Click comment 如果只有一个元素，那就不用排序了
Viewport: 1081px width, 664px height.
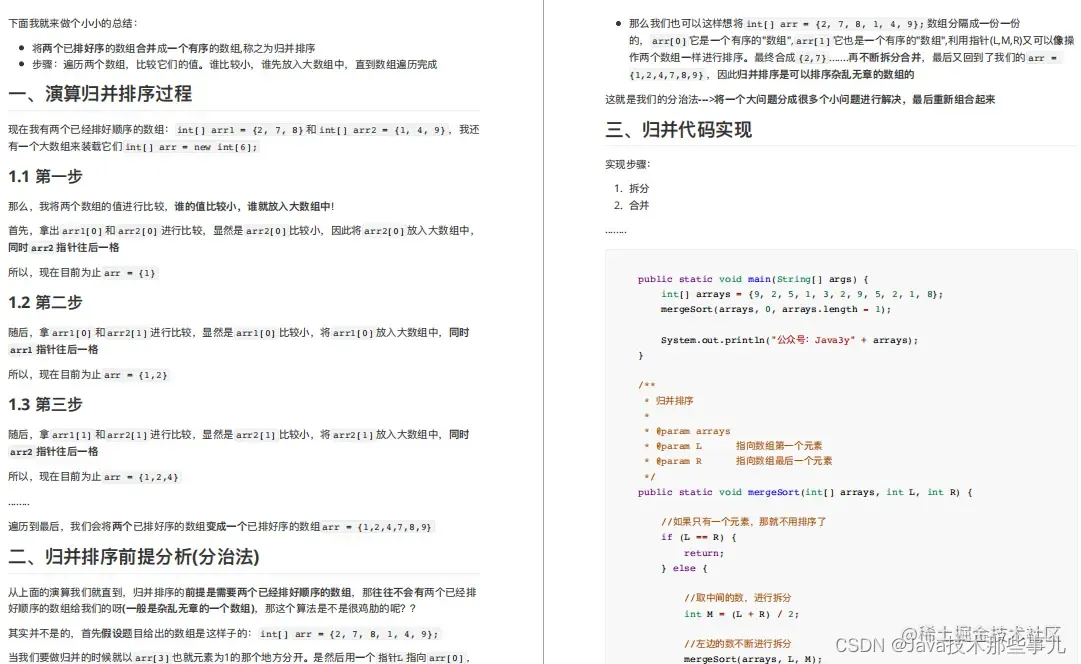[743, 522]
